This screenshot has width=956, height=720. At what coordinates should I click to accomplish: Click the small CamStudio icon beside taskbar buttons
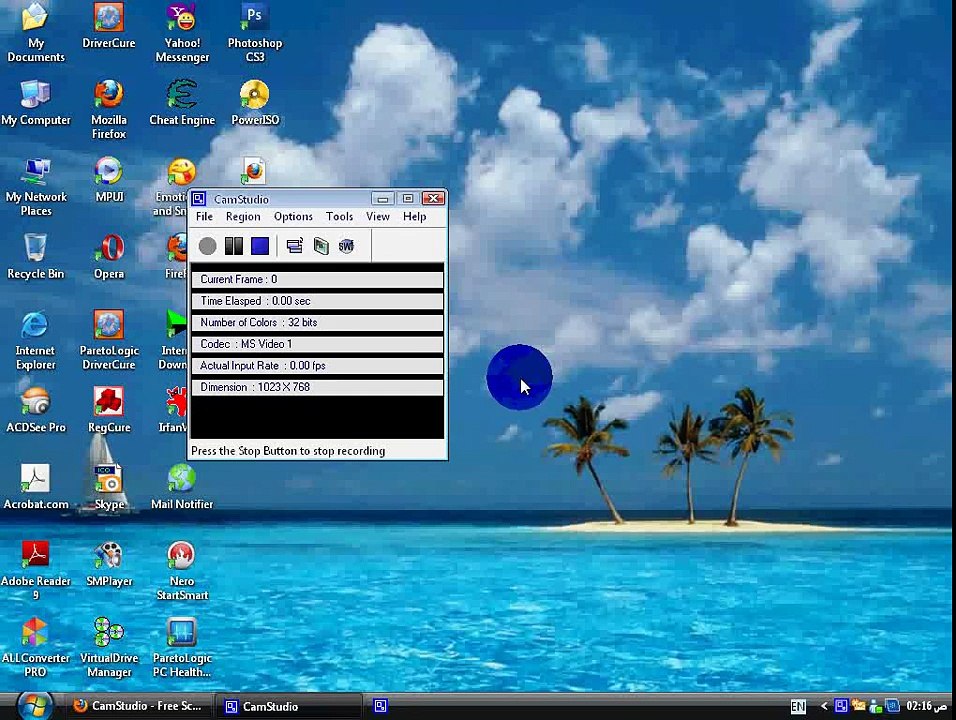380,706
